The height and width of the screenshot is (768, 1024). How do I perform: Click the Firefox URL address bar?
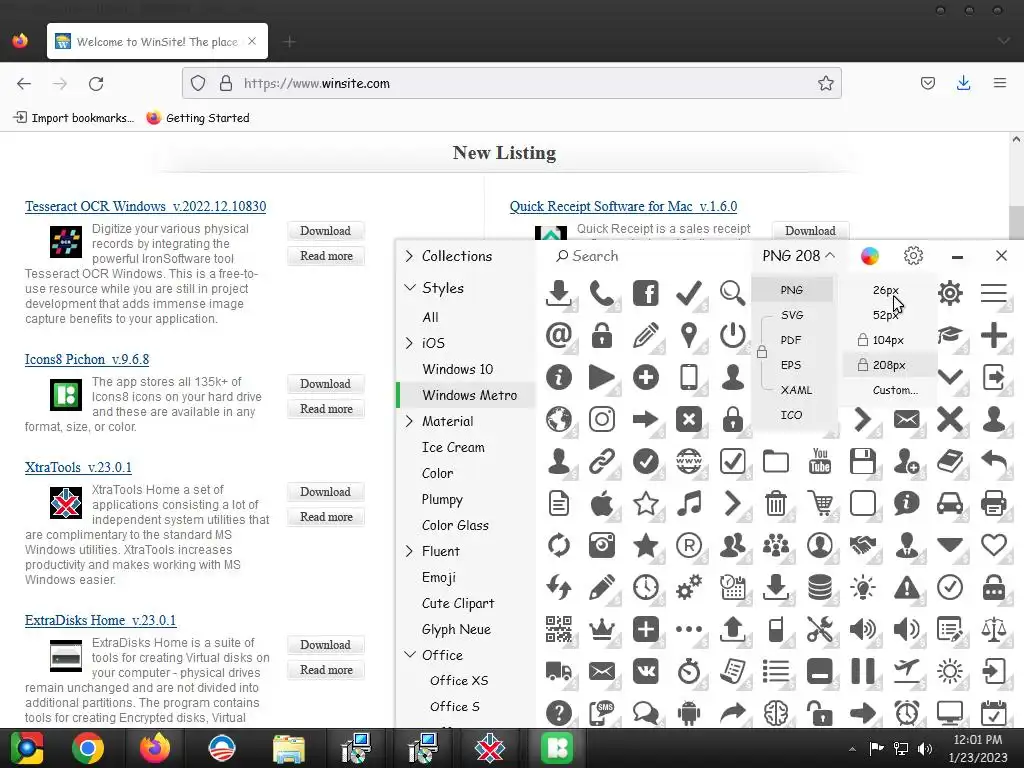pos(512,84)
